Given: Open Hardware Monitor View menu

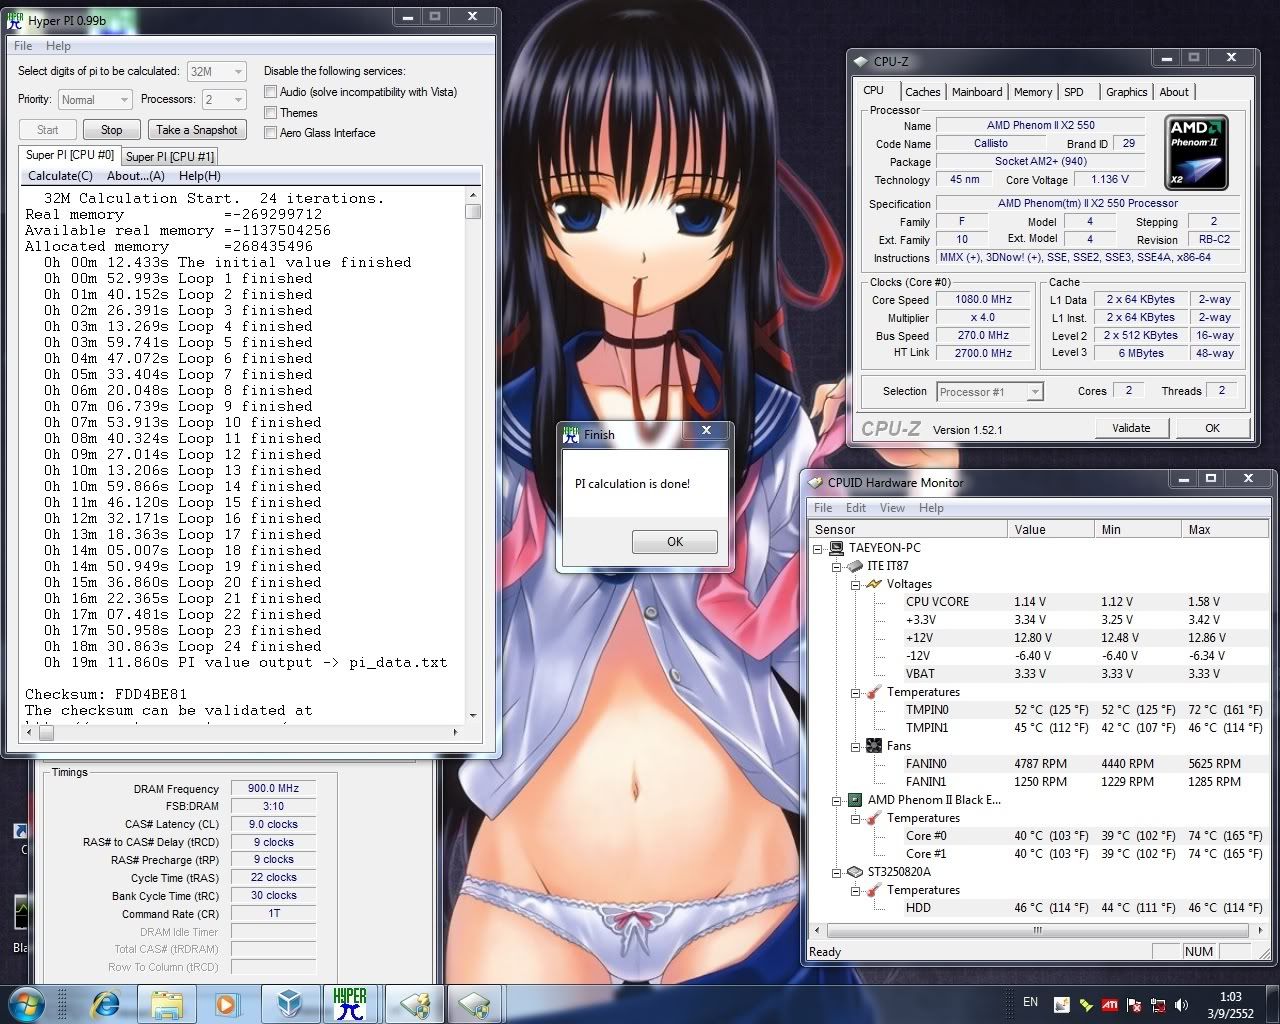Looking at the screenshot, I should [x=892, y=508].
